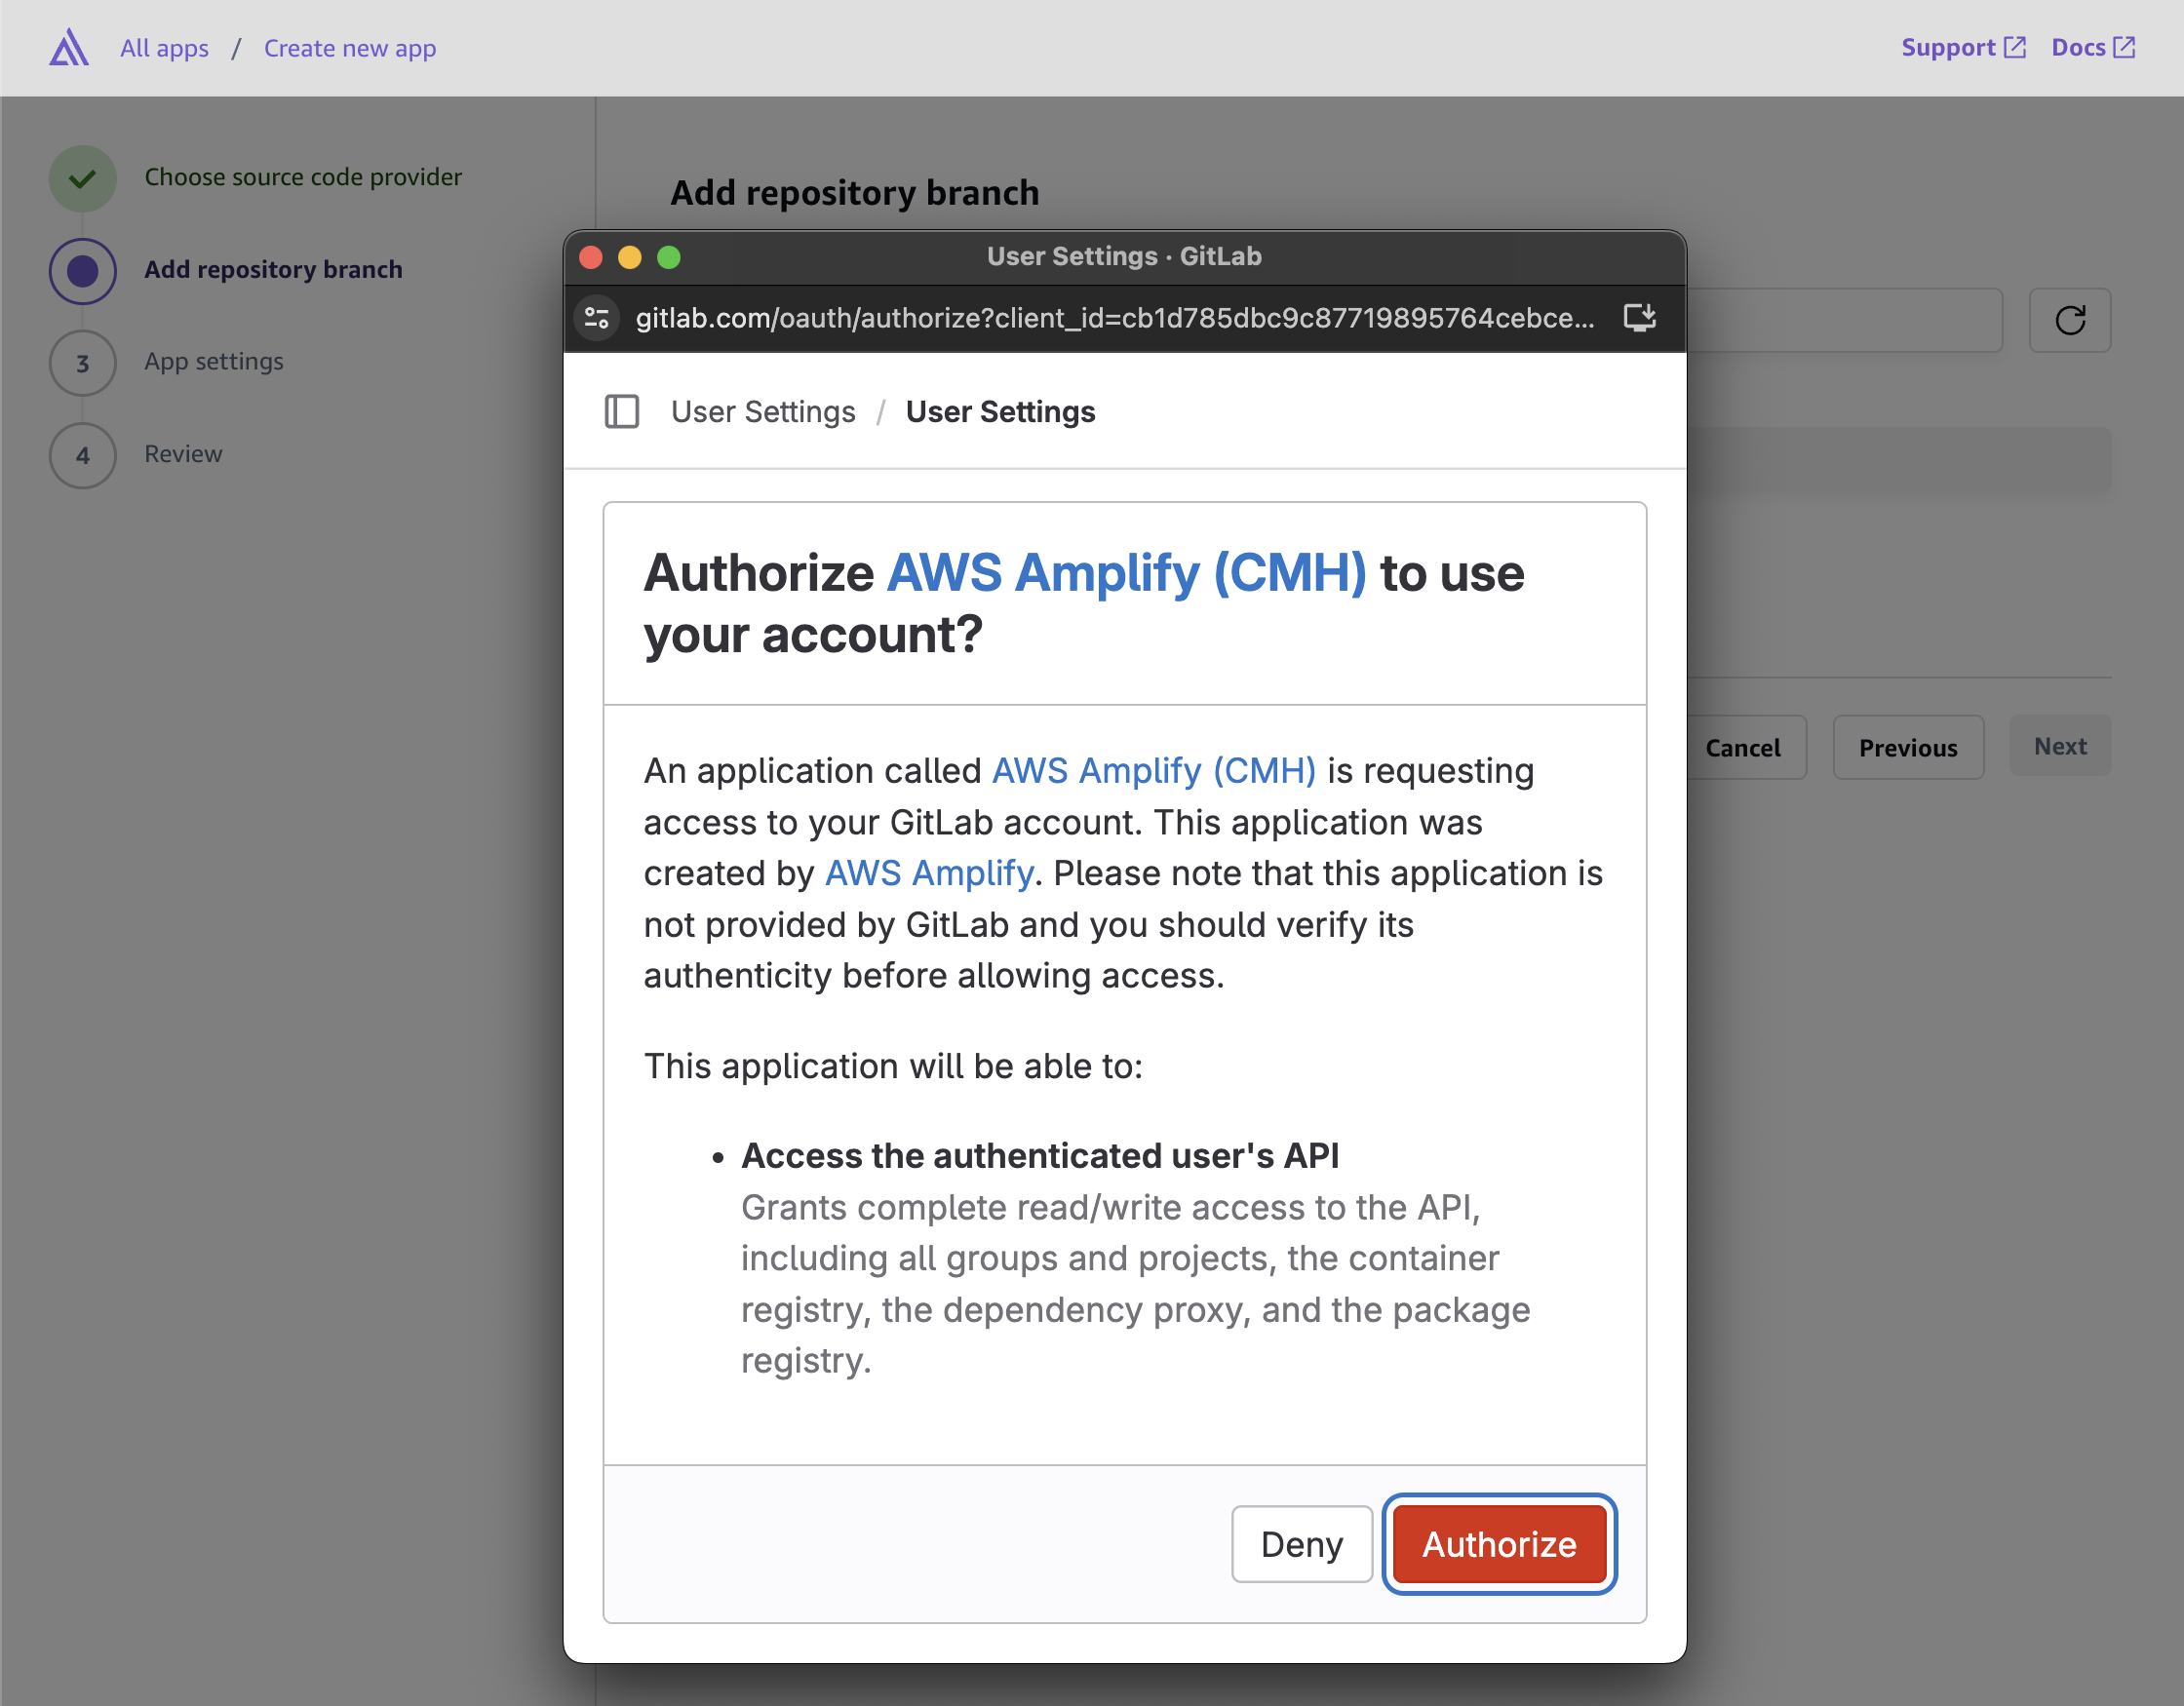Go back using the Previous button
2184x1706 pixels.
click(x=1907, y=747)
